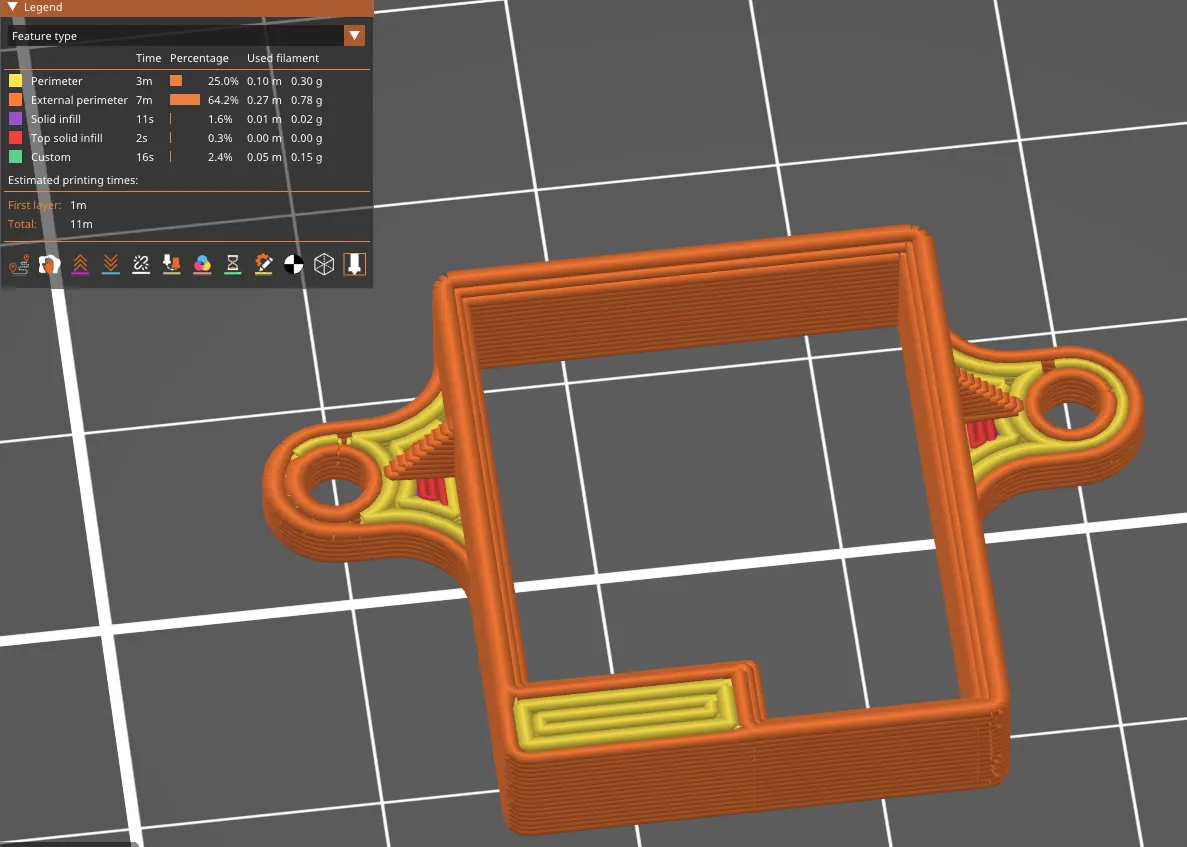Show Retractions markers icon
1187x847 pixels.
(x=80, y=264)
